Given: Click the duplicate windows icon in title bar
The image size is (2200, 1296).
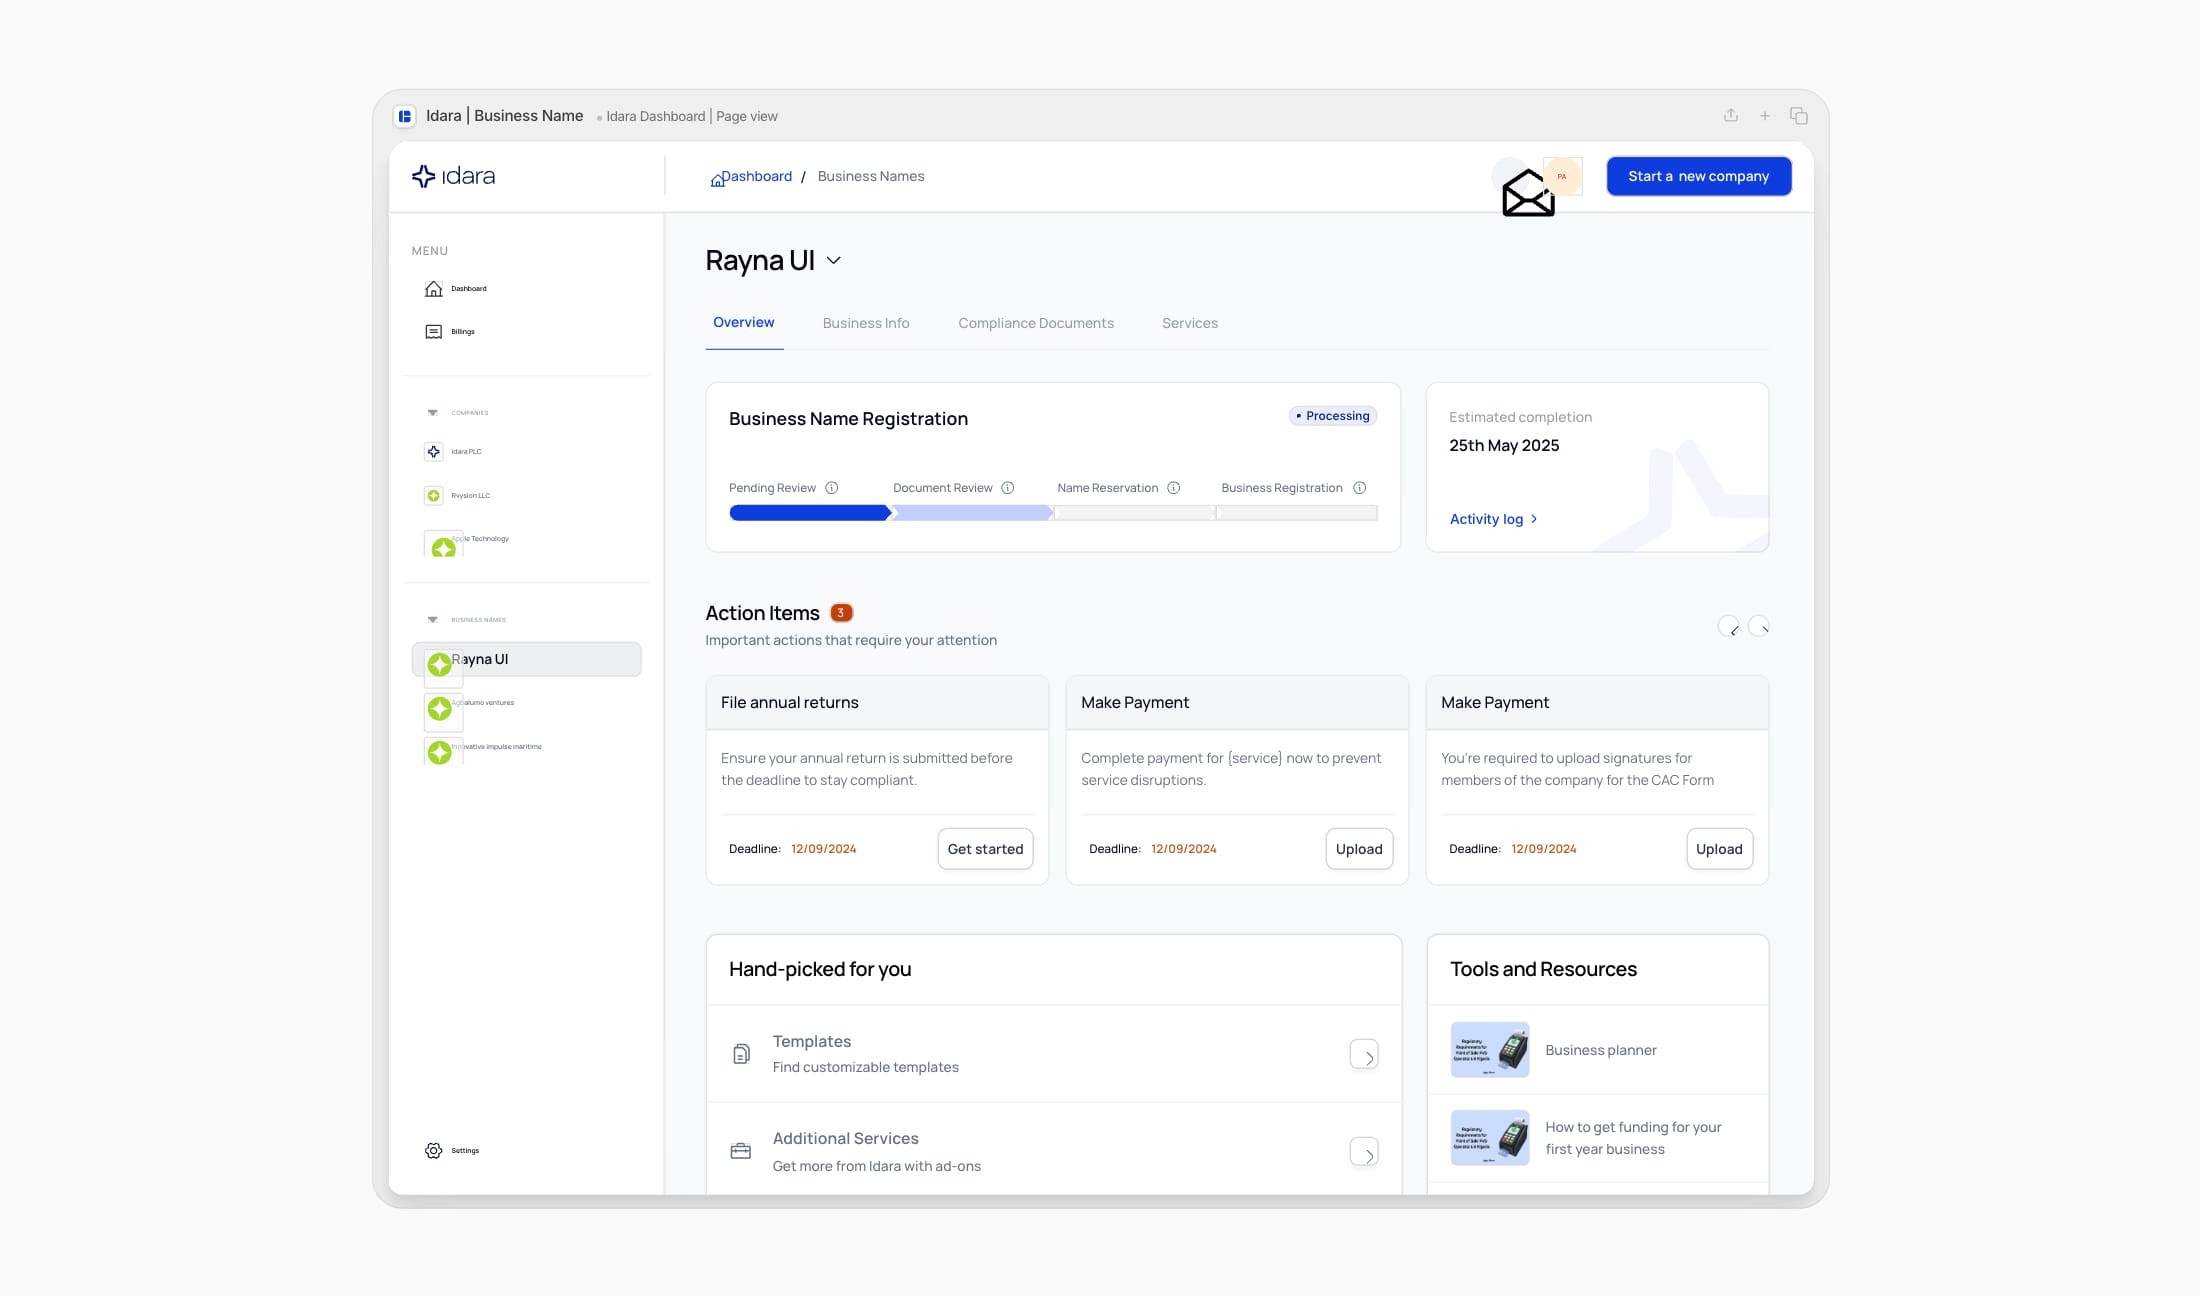Looking at the screenshot, I should click(1798, 116).
